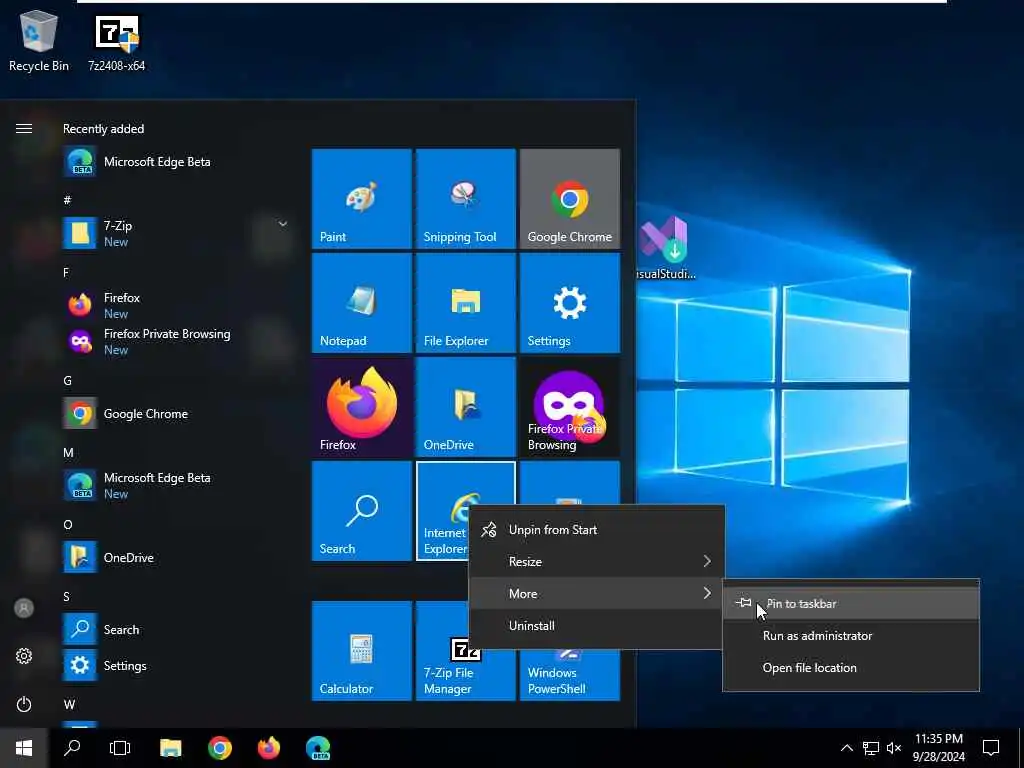The image size is (1024, 768).
Task: Click the letter O group header
Action: coord(67,524)
